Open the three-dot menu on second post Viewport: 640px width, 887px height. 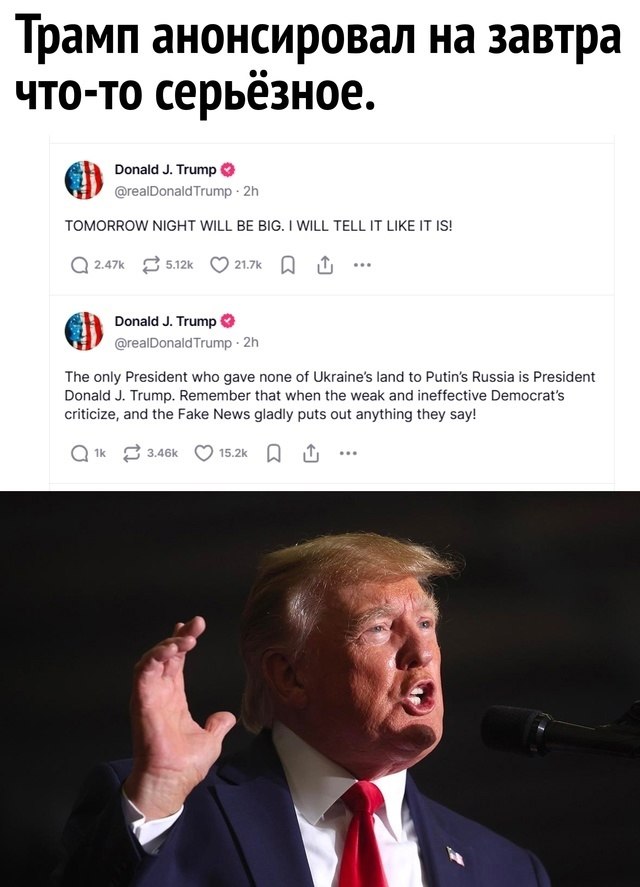click(x=348, y=453)
